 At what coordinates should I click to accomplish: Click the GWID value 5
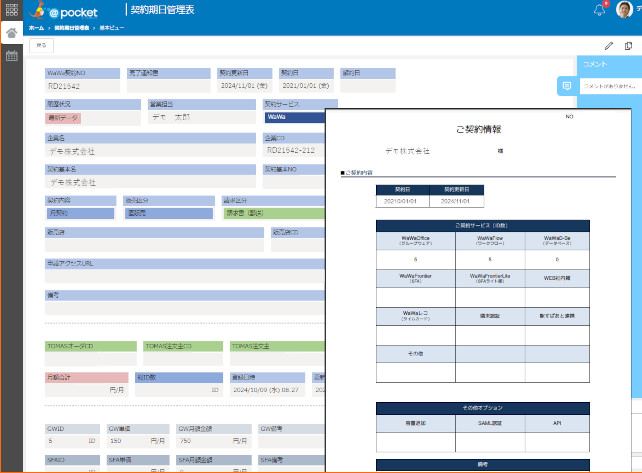pyautogui.click(x=50, y=441)
